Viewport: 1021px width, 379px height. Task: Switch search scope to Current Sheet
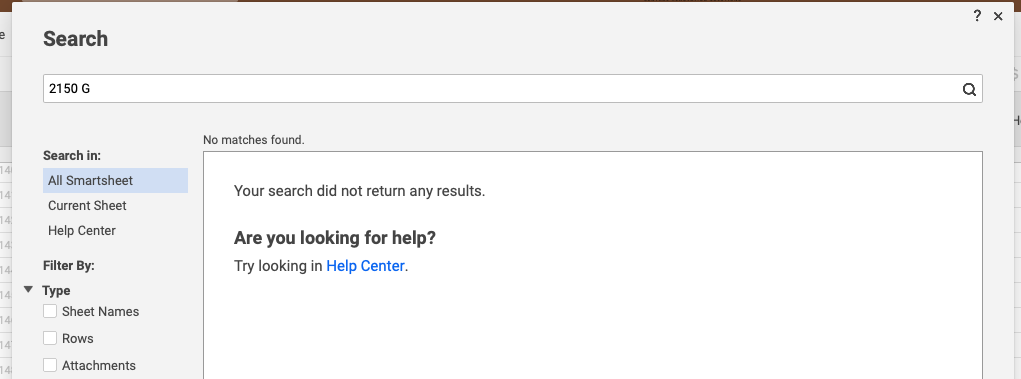115,206
